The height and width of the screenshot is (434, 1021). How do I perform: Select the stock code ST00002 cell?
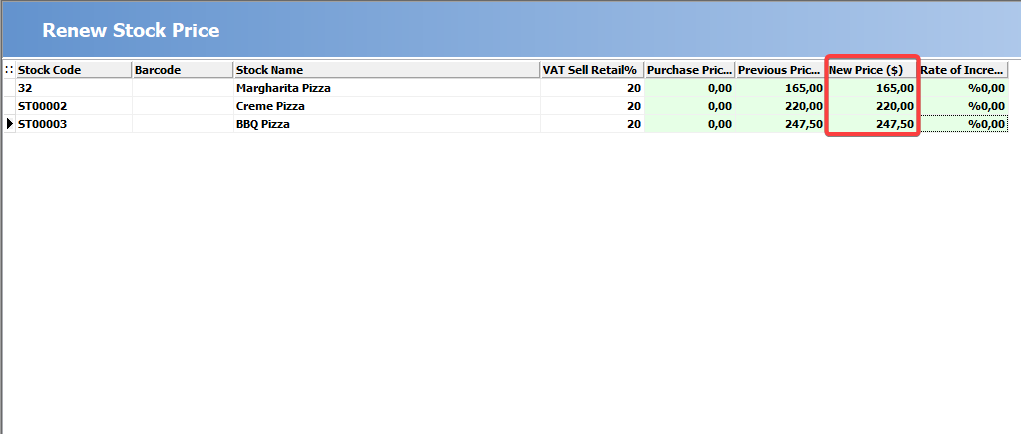point(74,105)
